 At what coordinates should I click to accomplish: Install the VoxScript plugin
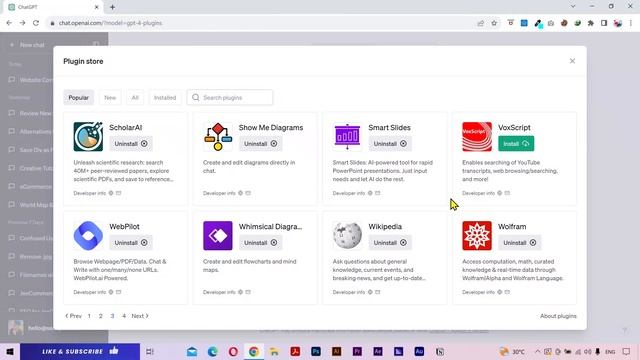516,144
